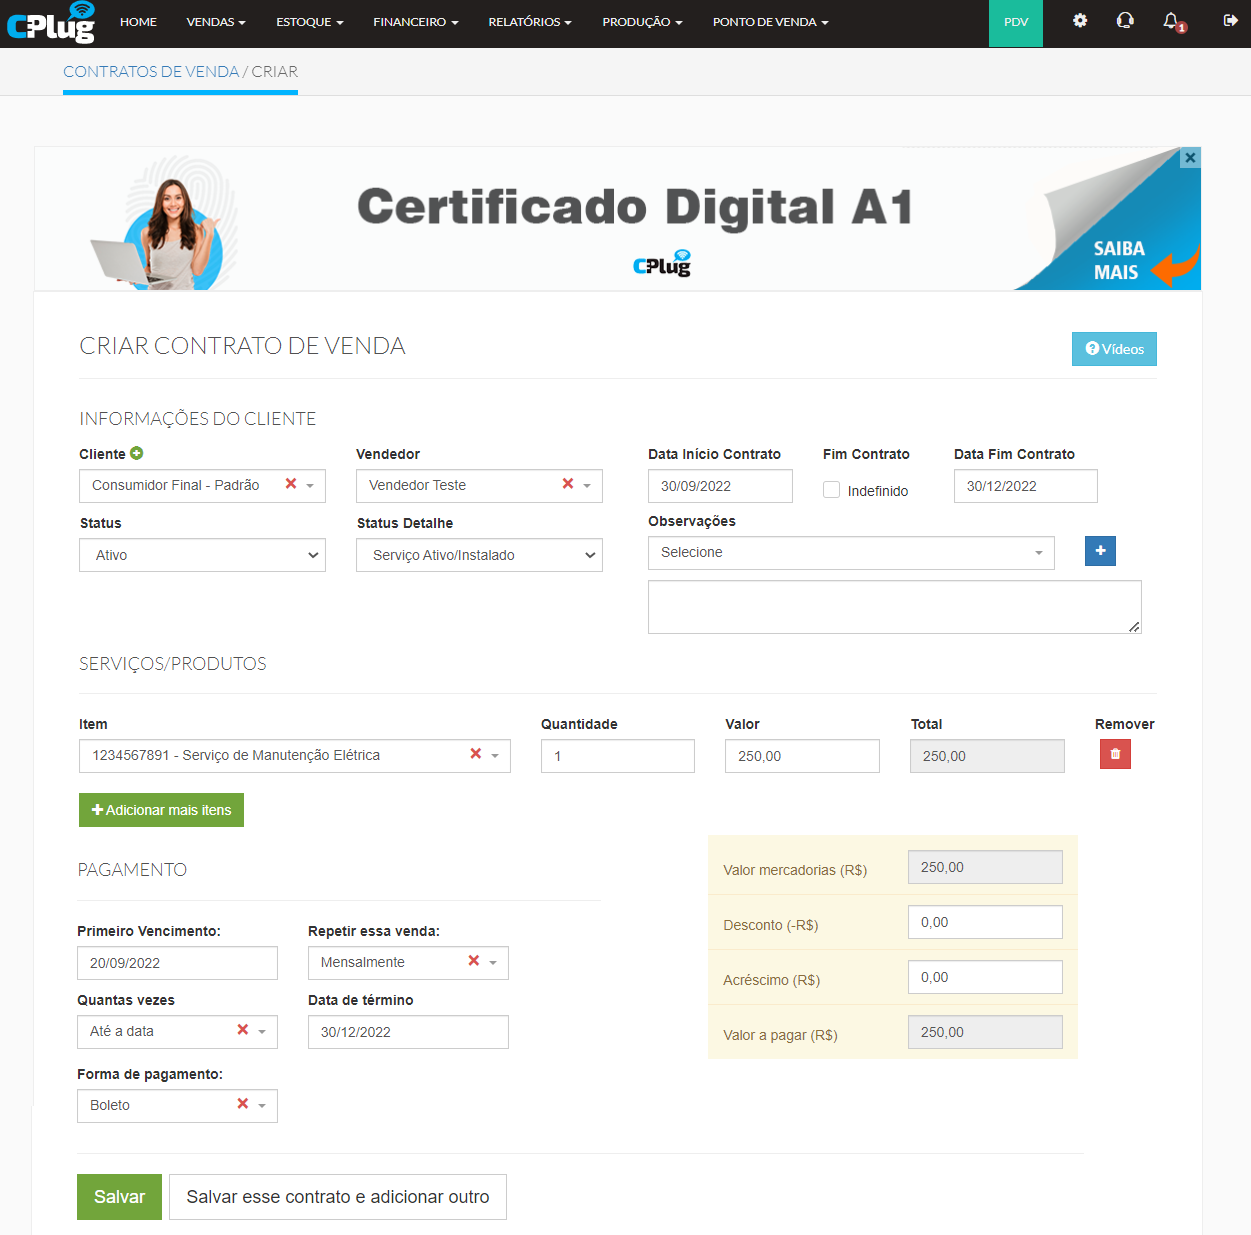
Task: Click the item Valor input field
Action: 802,756
